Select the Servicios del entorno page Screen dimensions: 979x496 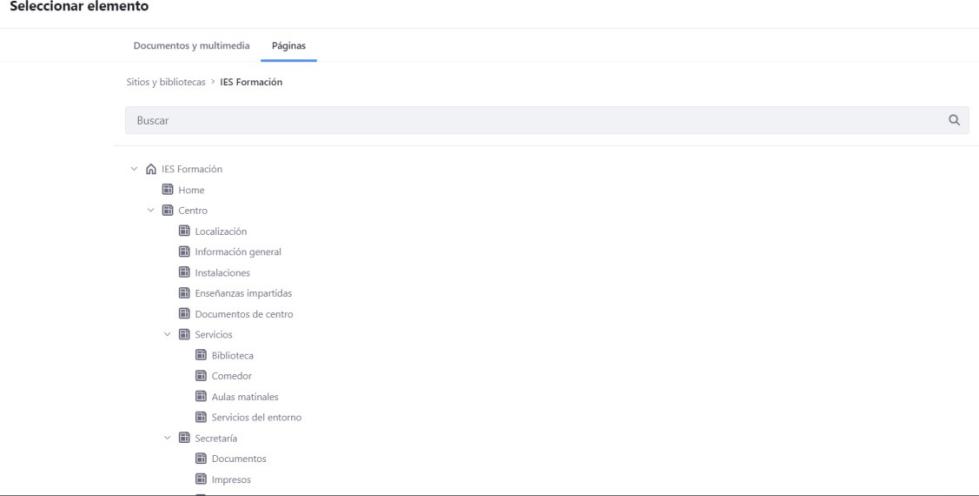257,417
